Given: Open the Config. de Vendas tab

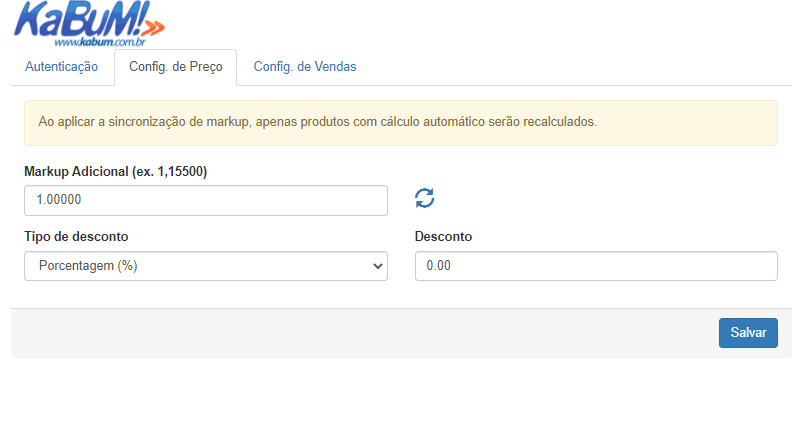Looking at the screenshot, I should point(305,67).
